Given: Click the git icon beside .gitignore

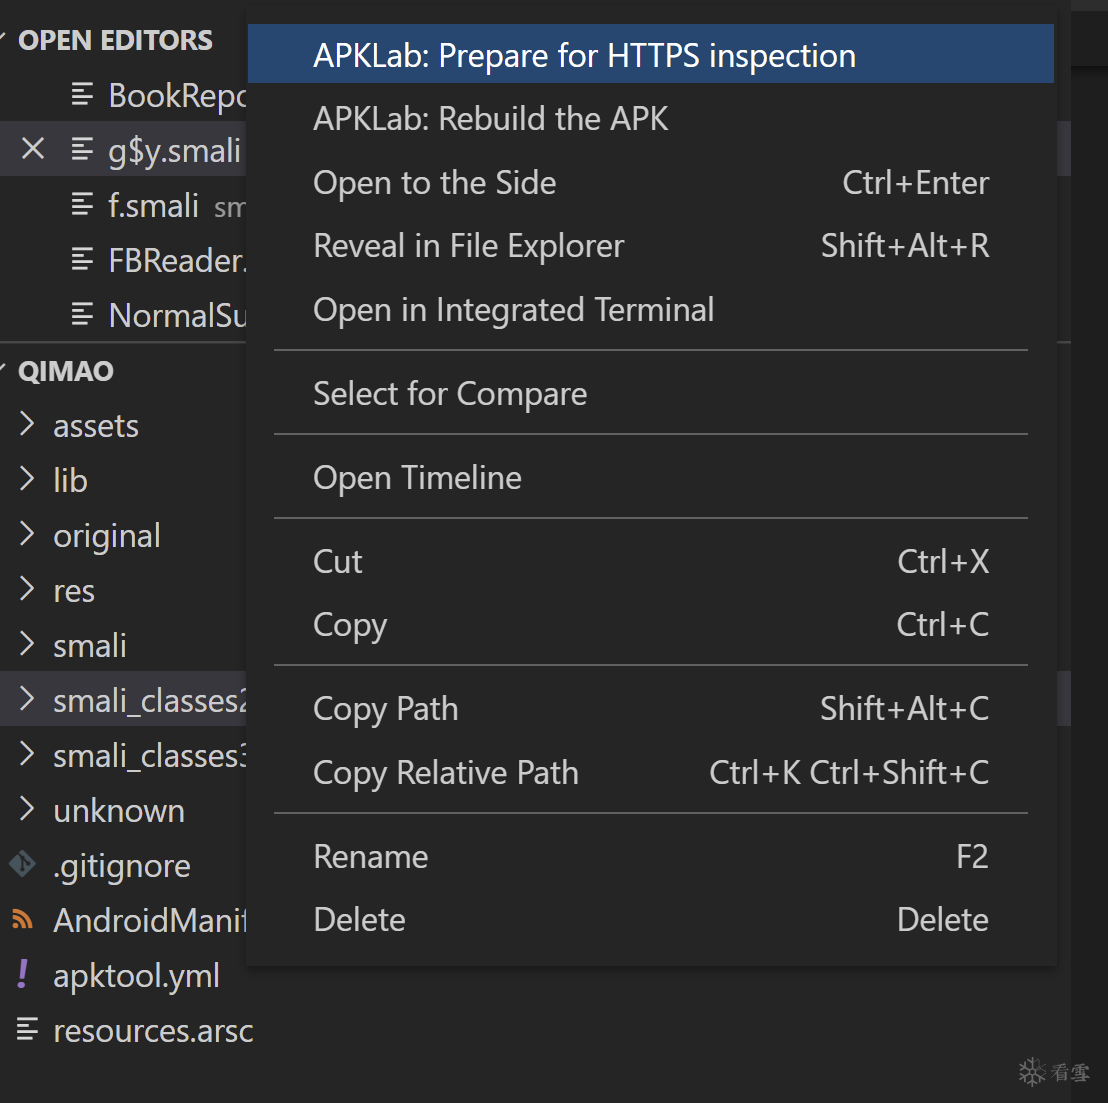Looking at the screenshot, I should [x=22, y=864].
